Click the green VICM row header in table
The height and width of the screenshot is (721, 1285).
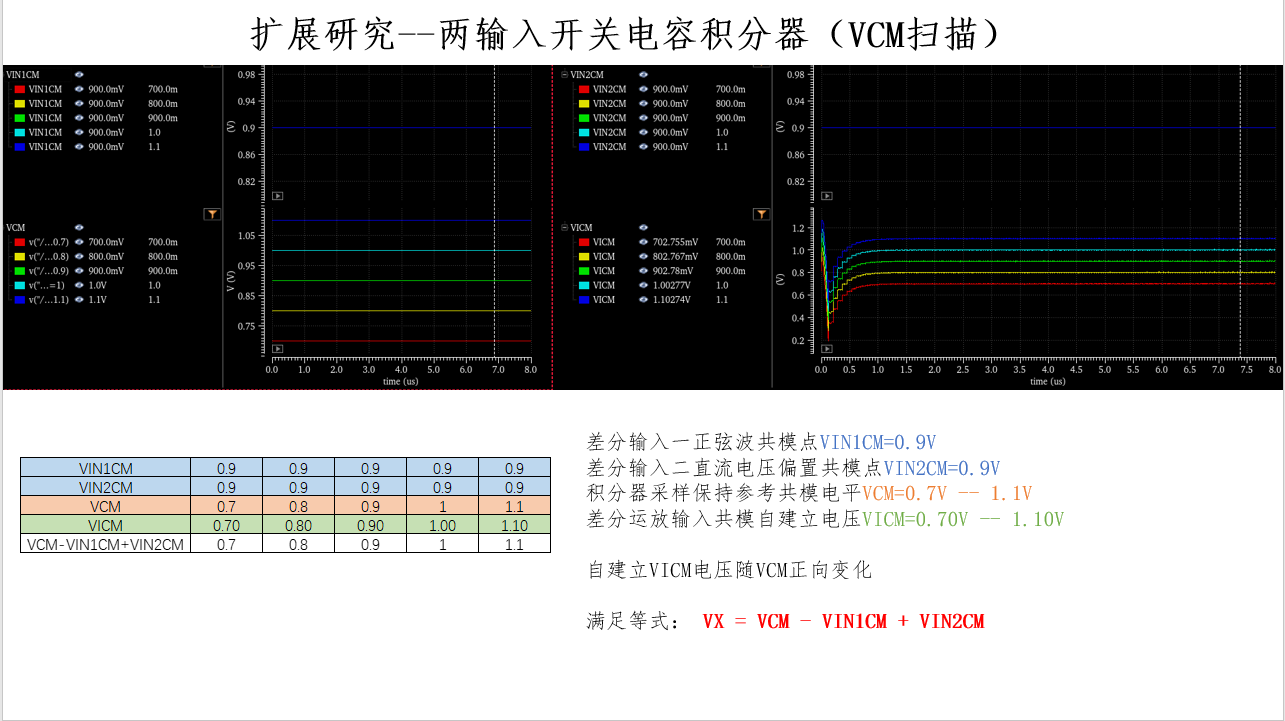106,525
